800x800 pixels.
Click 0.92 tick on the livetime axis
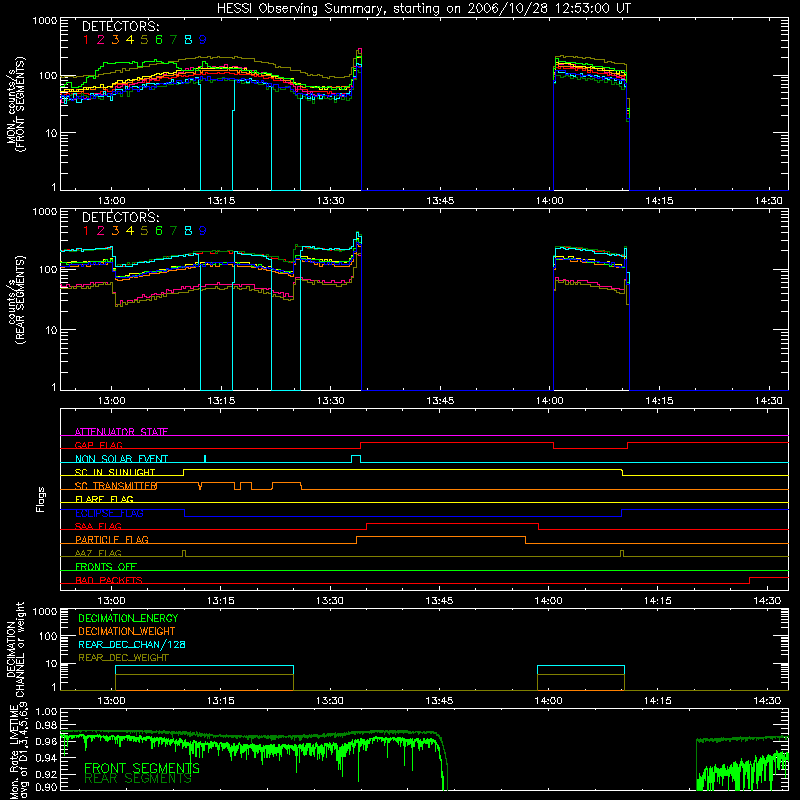click(46, 773)
